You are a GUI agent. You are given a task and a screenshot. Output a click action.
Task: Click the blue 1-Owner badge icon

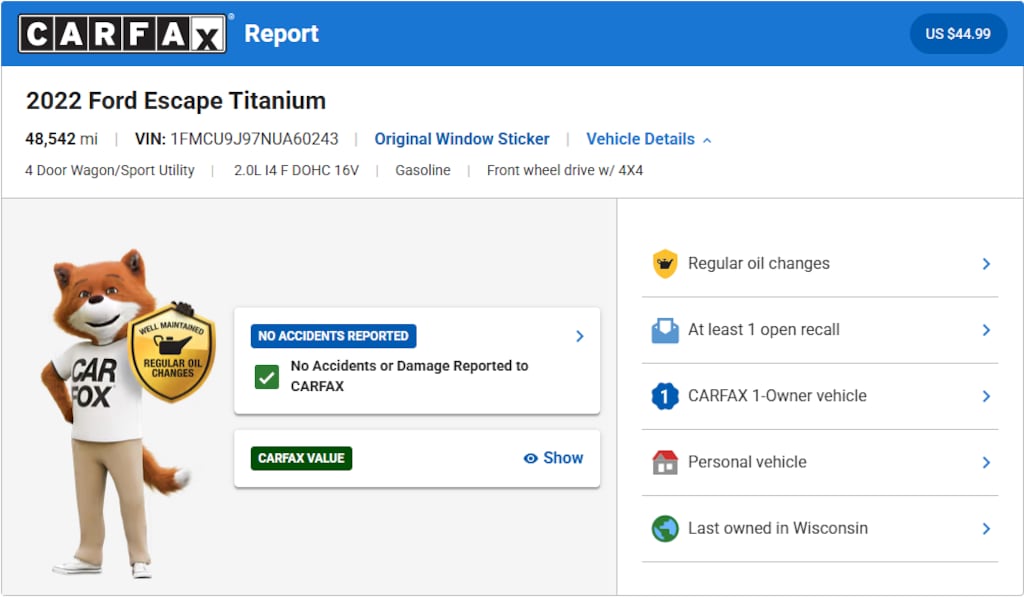[666, 396]
